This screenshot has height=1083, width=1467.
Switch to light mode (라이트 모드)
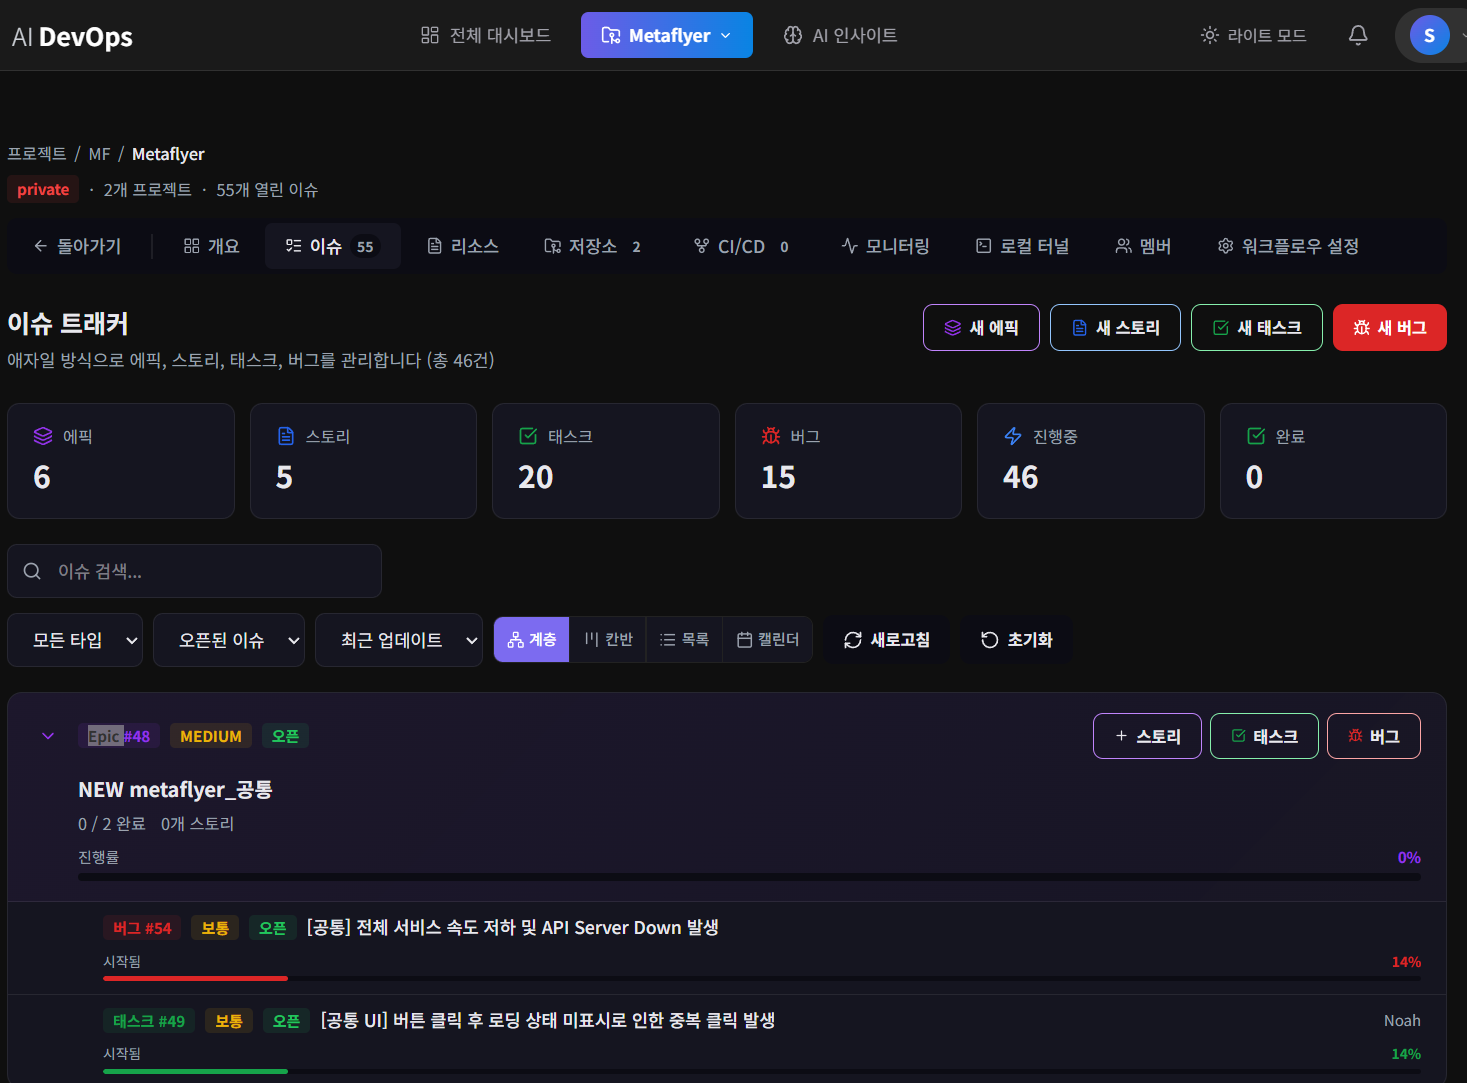(x=1253, y=35)
